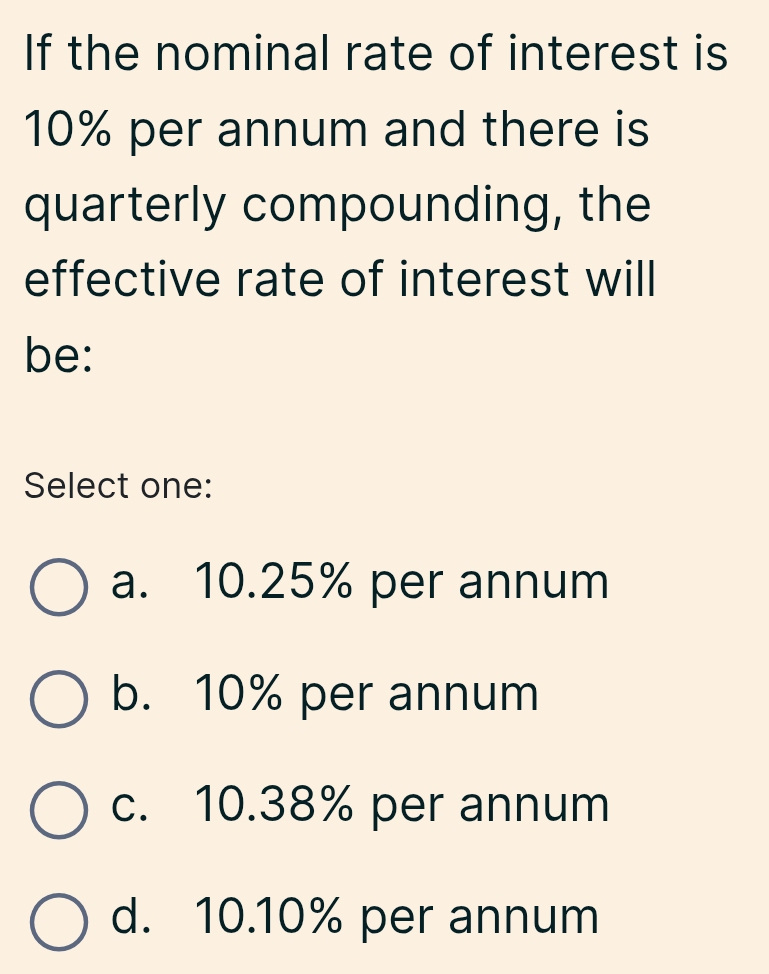Select the radio button for option a
The height and width of the screenshot is (974, 769).
click(x=56, y=586)
